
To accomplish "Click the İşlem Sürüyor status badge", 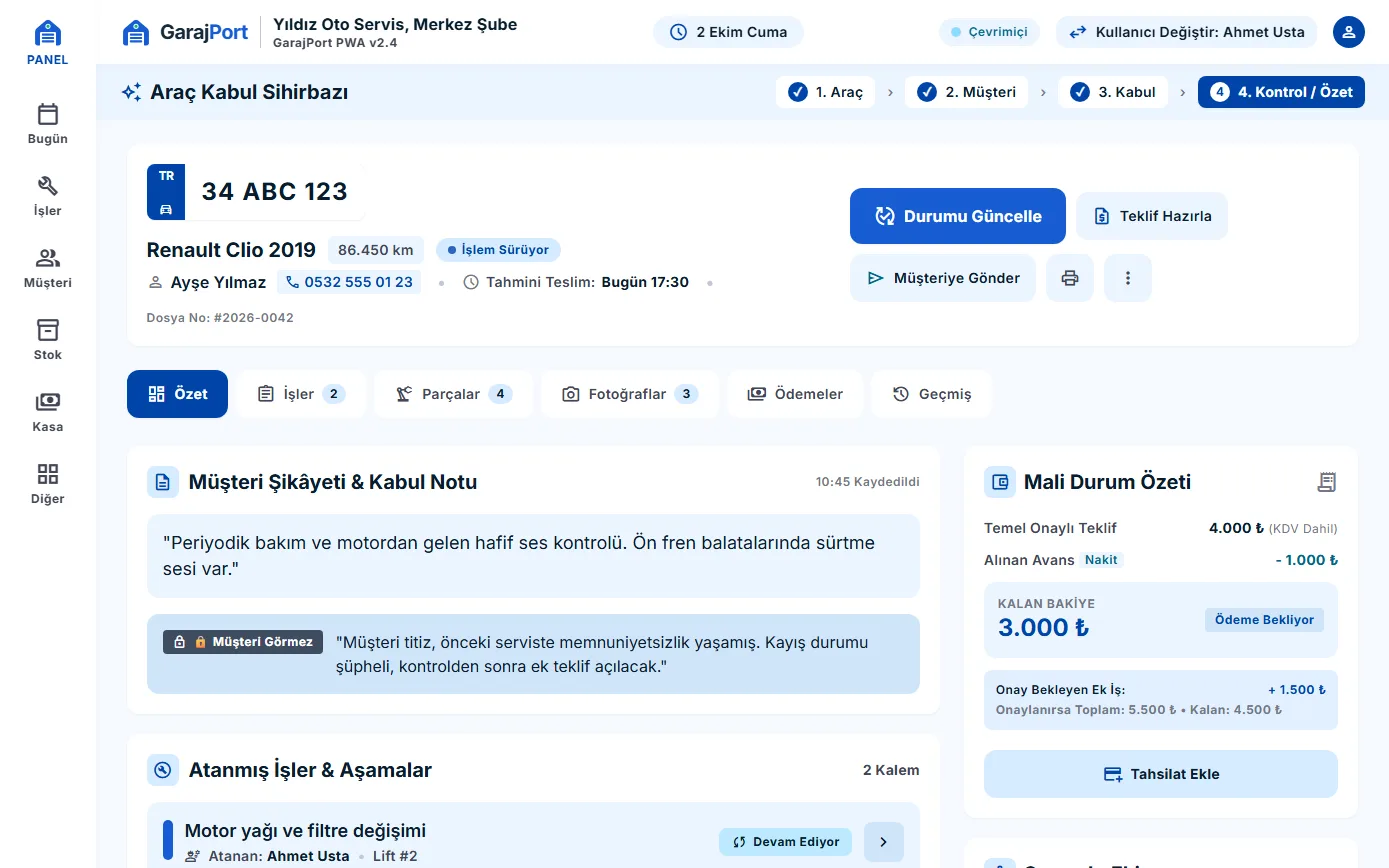I will [499, 250].
